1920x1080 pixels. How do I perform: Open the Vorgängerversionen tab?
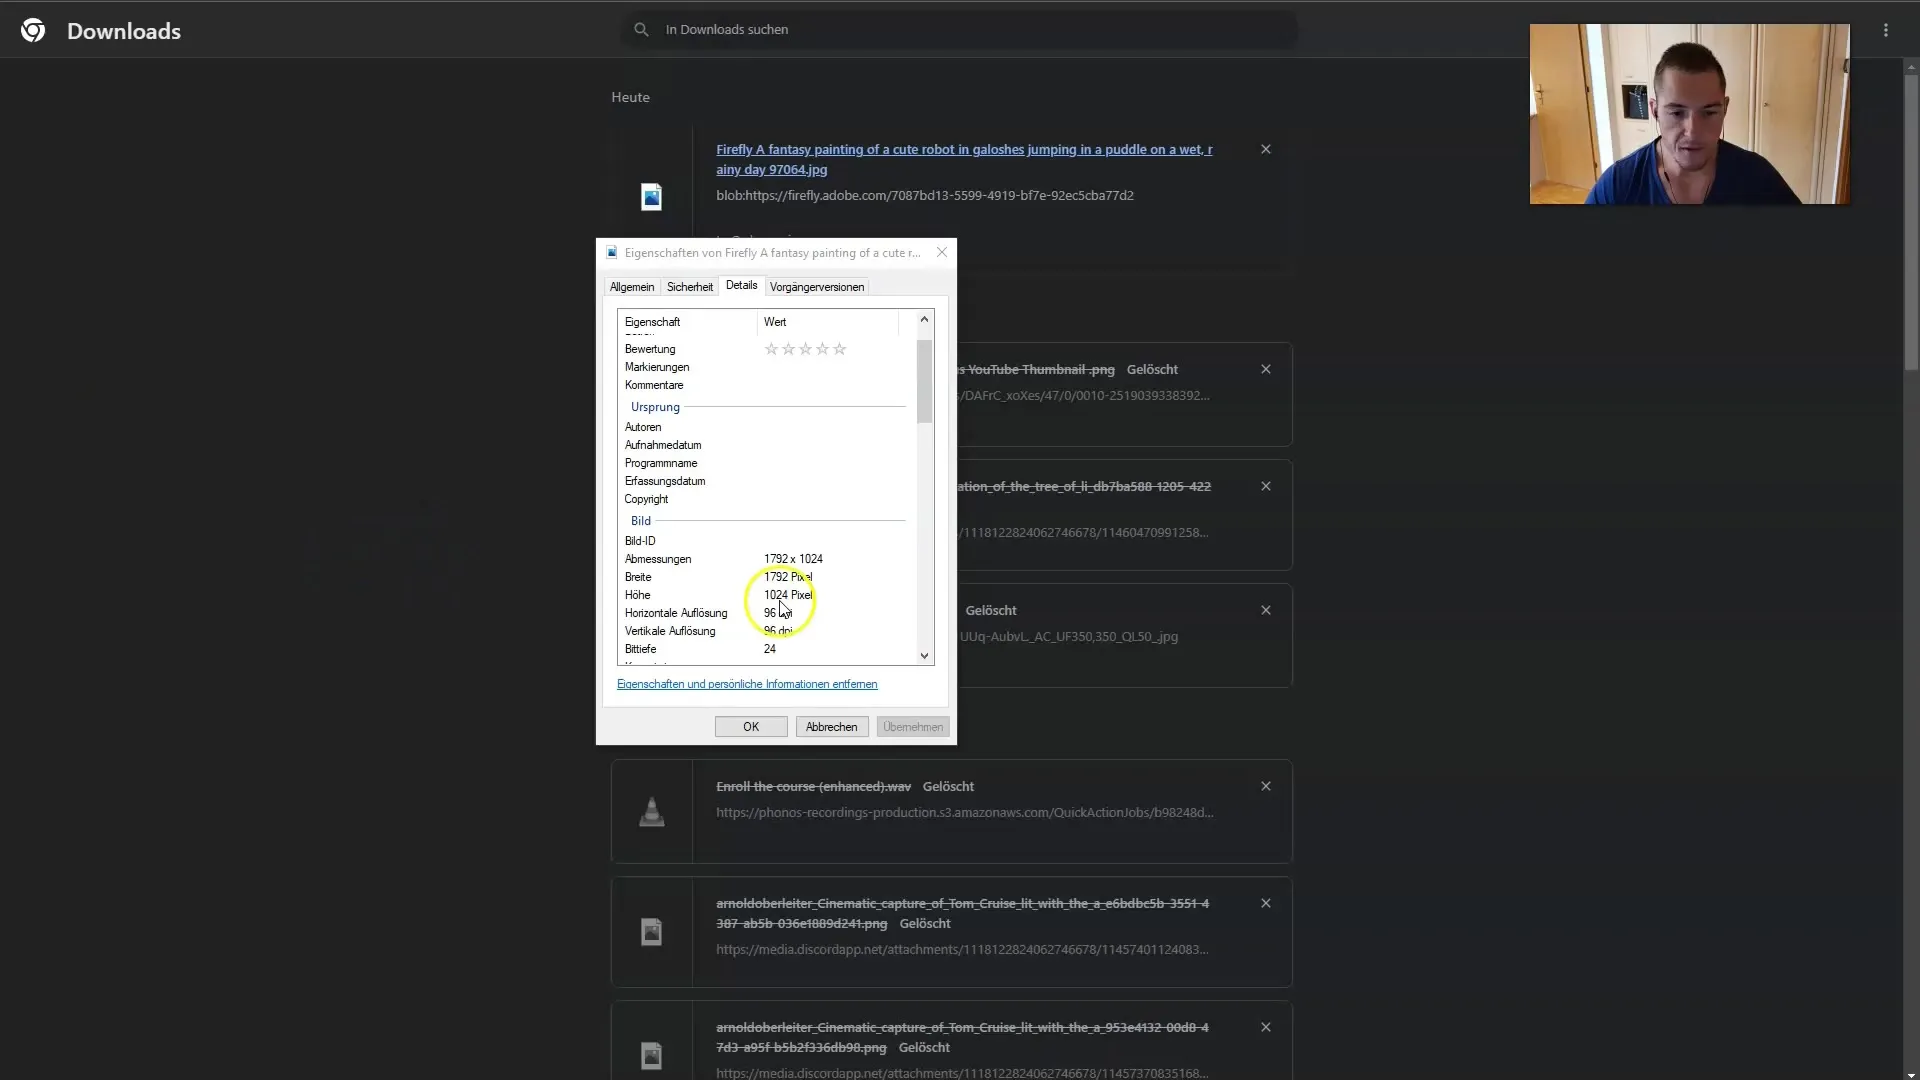tap(817, 287)
